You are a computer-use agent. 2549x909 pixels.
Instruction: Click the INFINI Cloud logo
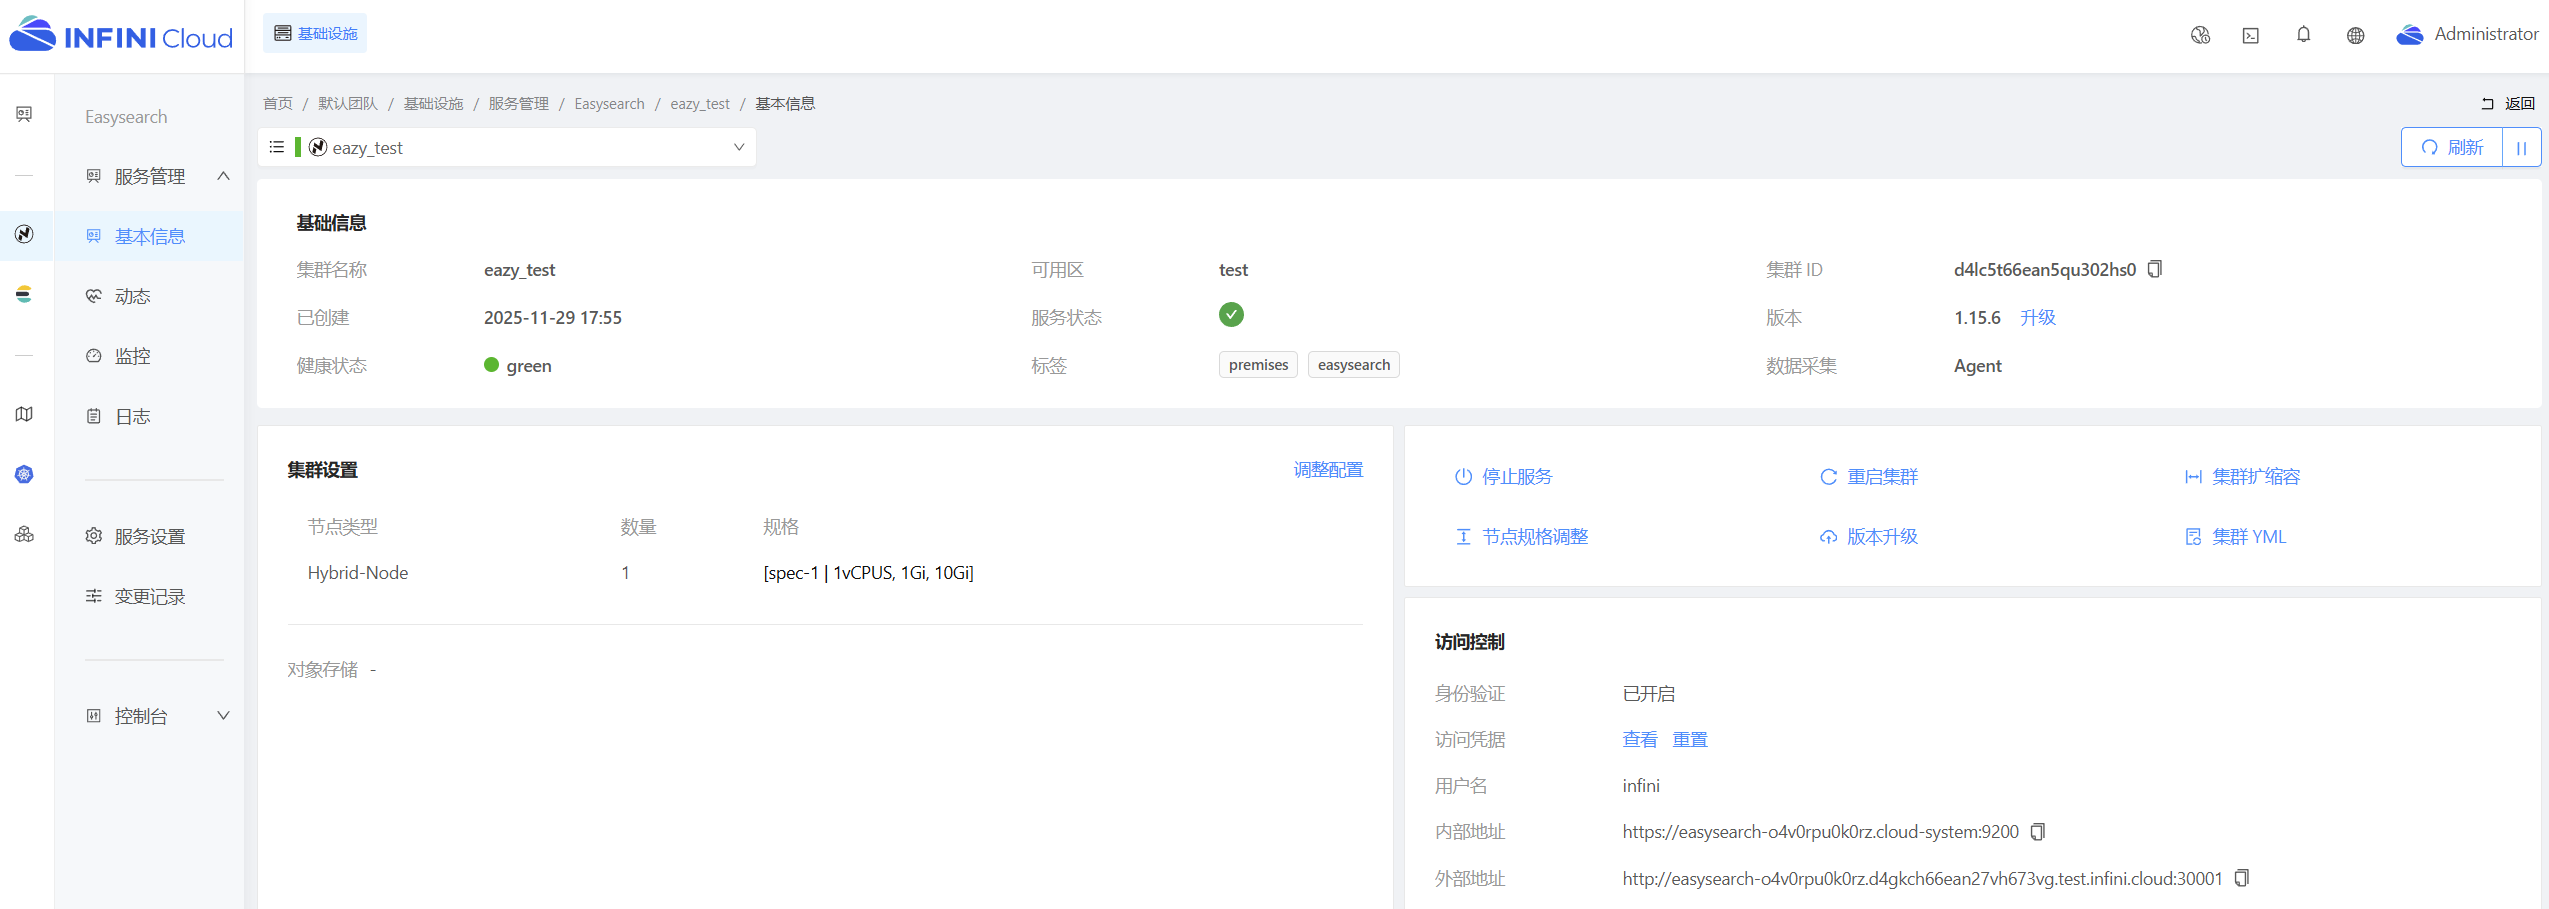point(121,35)
